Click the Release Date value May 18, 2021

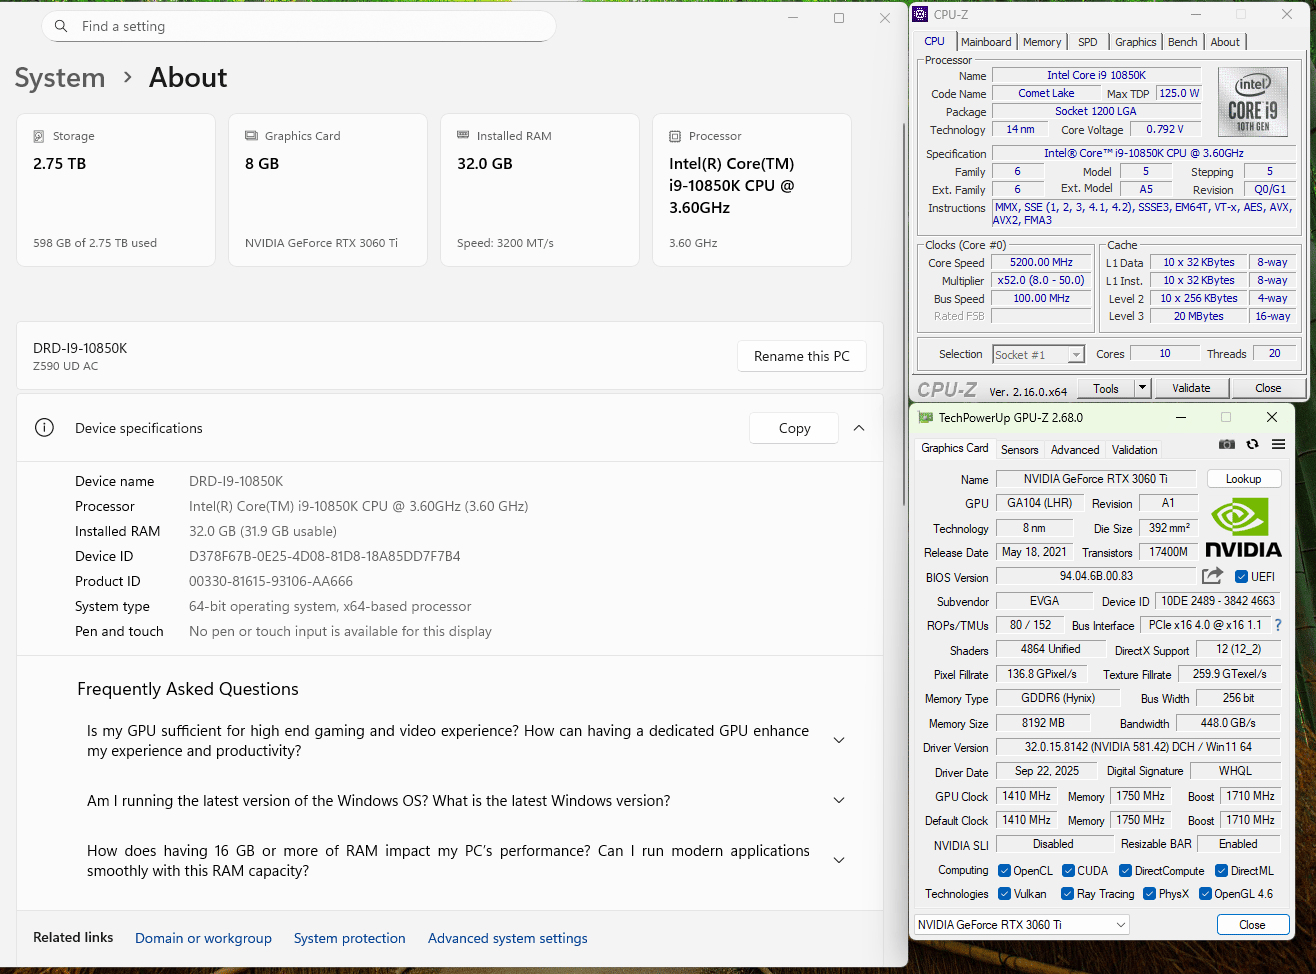(1034, 552)
